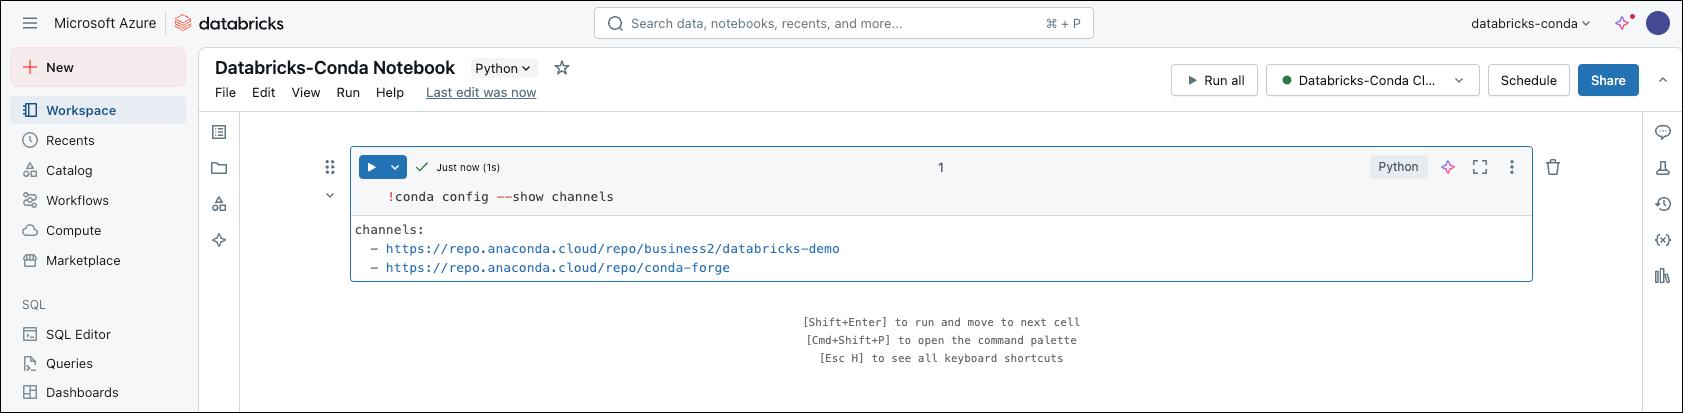Image resolution: width=1683 pixels, height=413 pixels.
Task: Click the Share button
Action: (x=1608, y=80)
